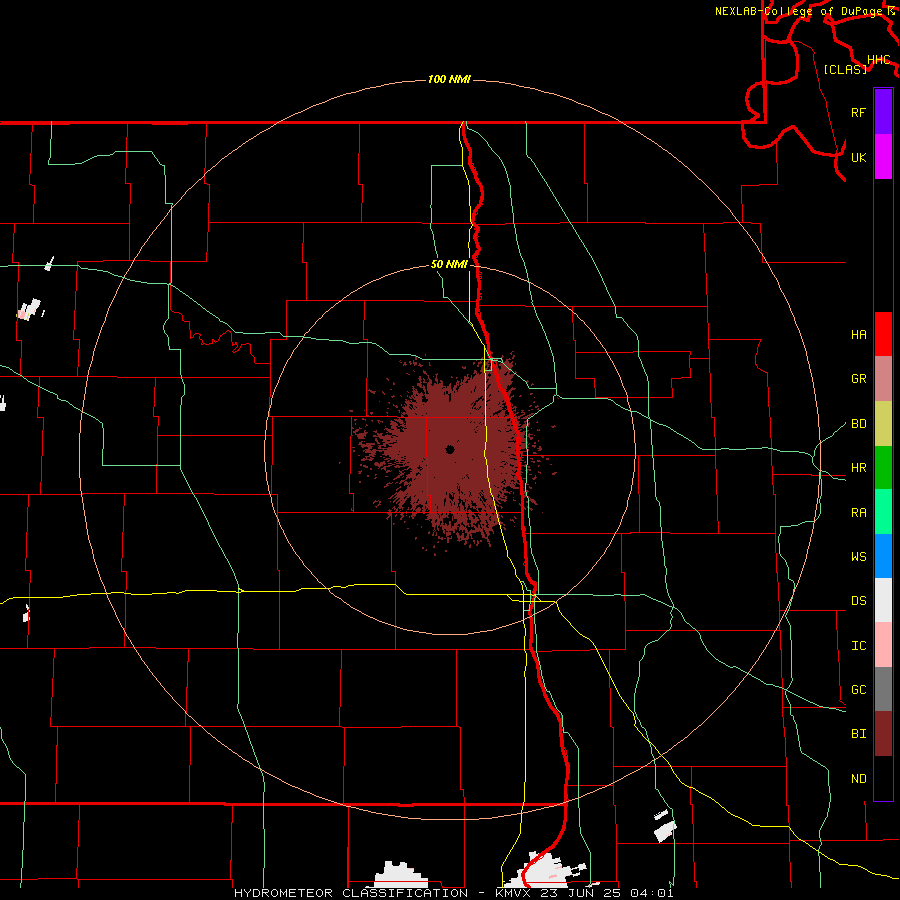The image size is (900, 900).
Task: Click the BD yellow legend swatch
Action: (883, 424)
